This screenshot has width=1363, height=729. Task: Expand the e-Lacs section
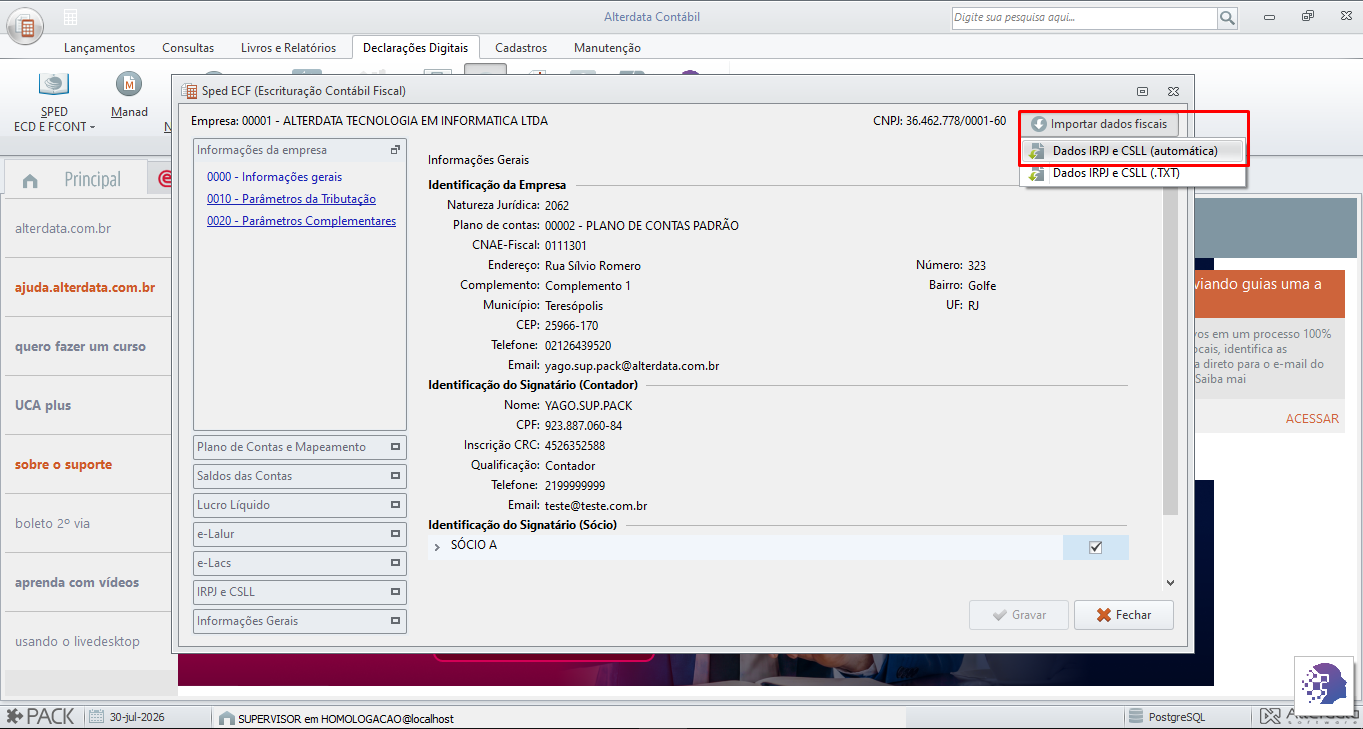click(300, 563)
